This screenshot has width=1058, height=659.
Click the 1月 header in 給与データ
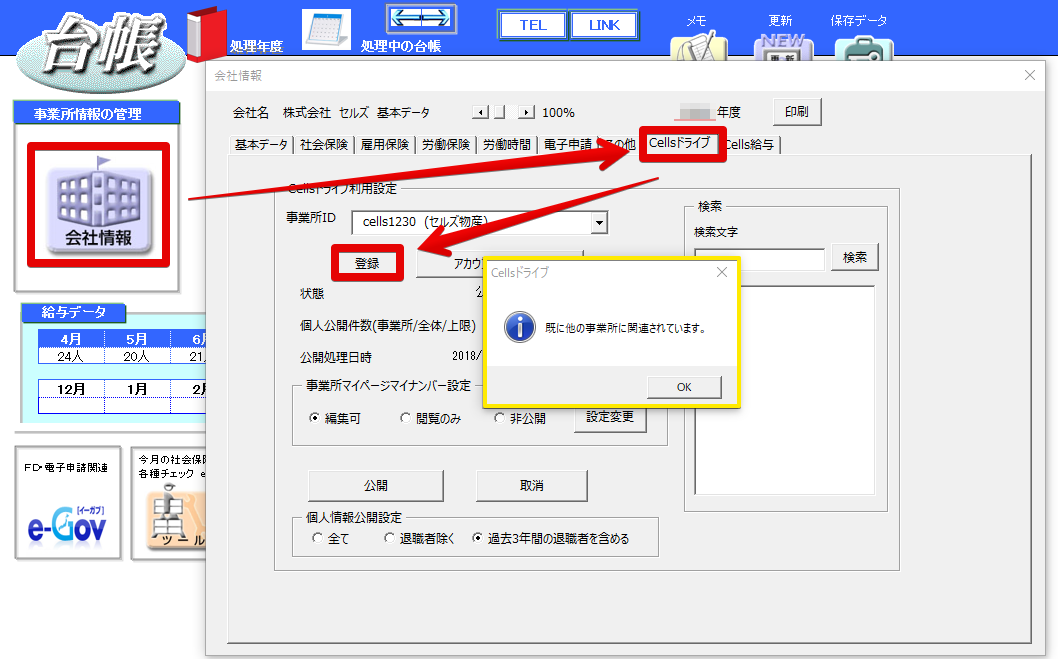tap(137, 389)
